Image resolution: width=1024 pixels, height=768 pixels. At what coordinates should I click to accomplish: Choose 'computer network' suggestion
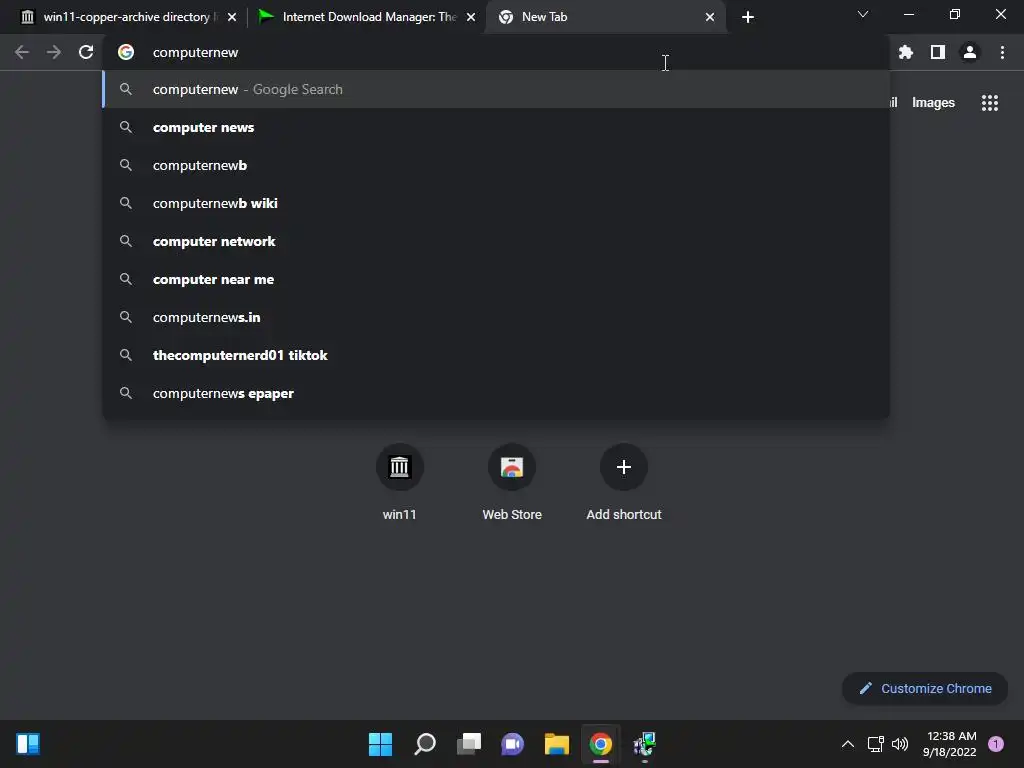pyautogui.click(x=496, y=241)
